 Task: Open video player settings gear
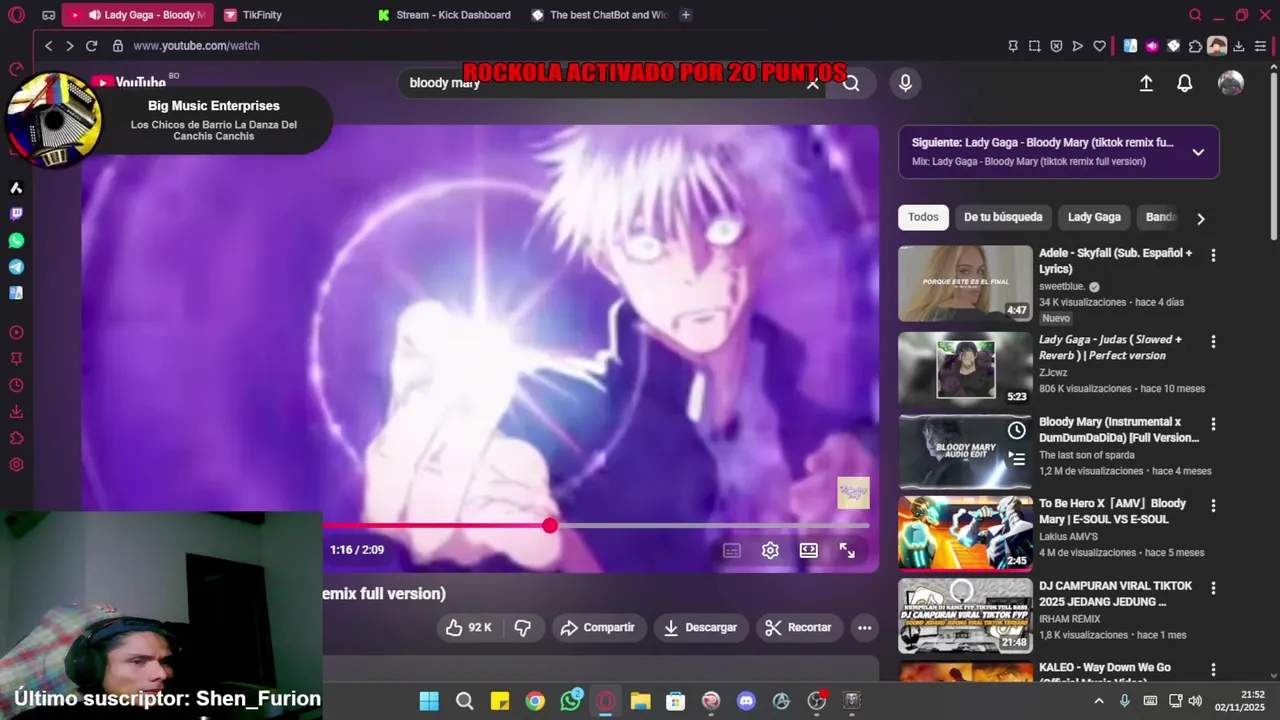[x=770, y=551]
